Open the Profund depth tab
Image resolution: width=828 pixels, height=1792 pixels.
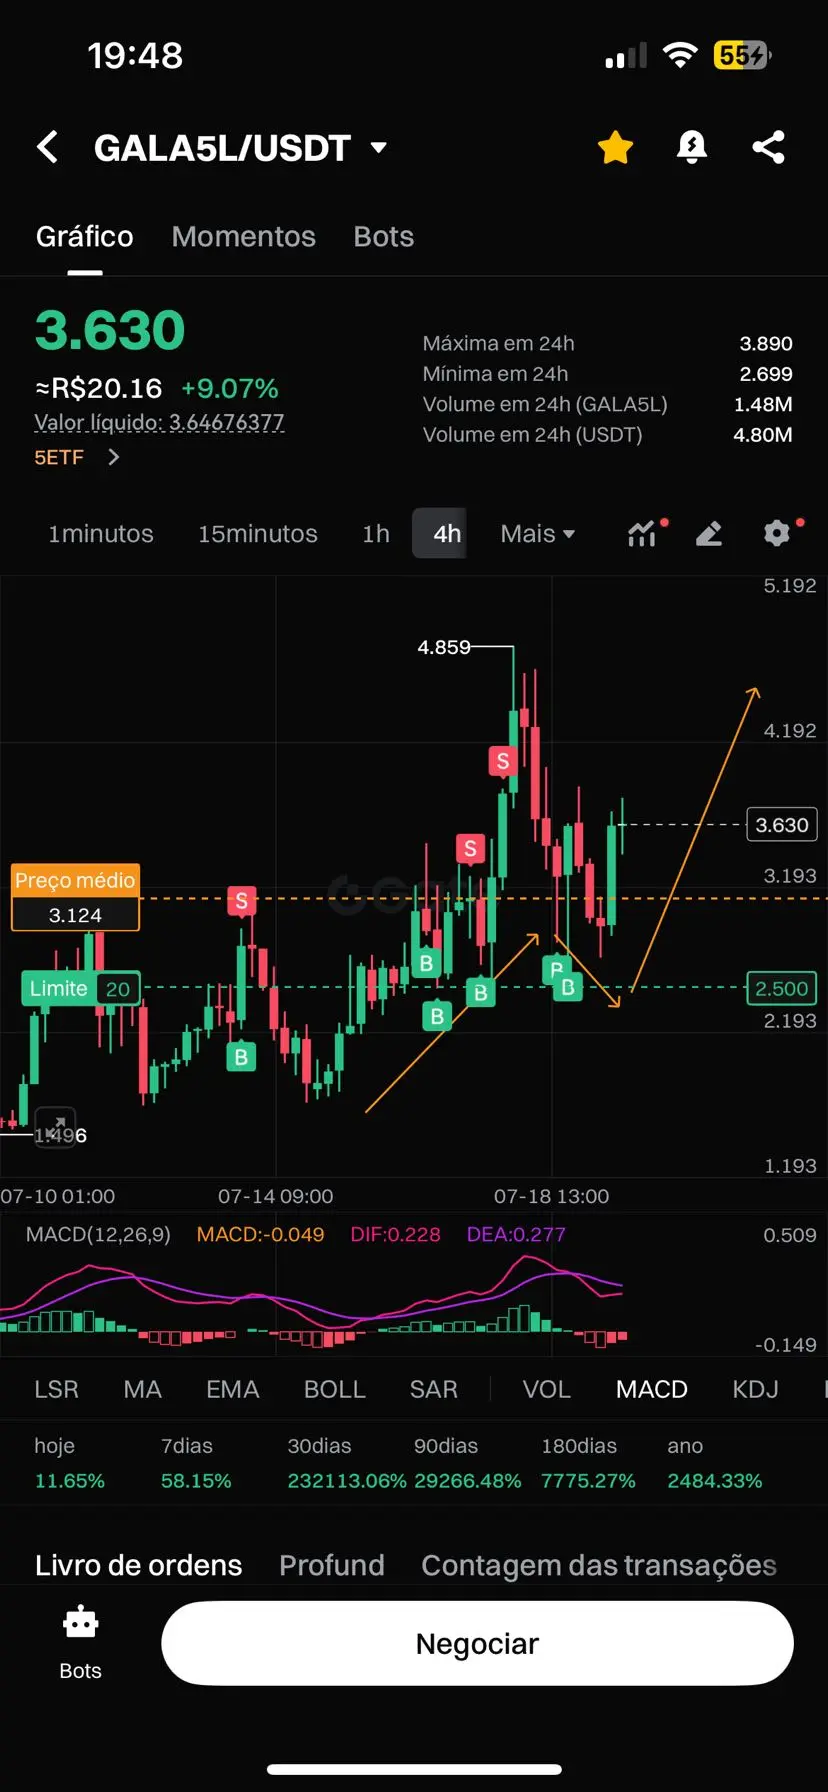332,1565
